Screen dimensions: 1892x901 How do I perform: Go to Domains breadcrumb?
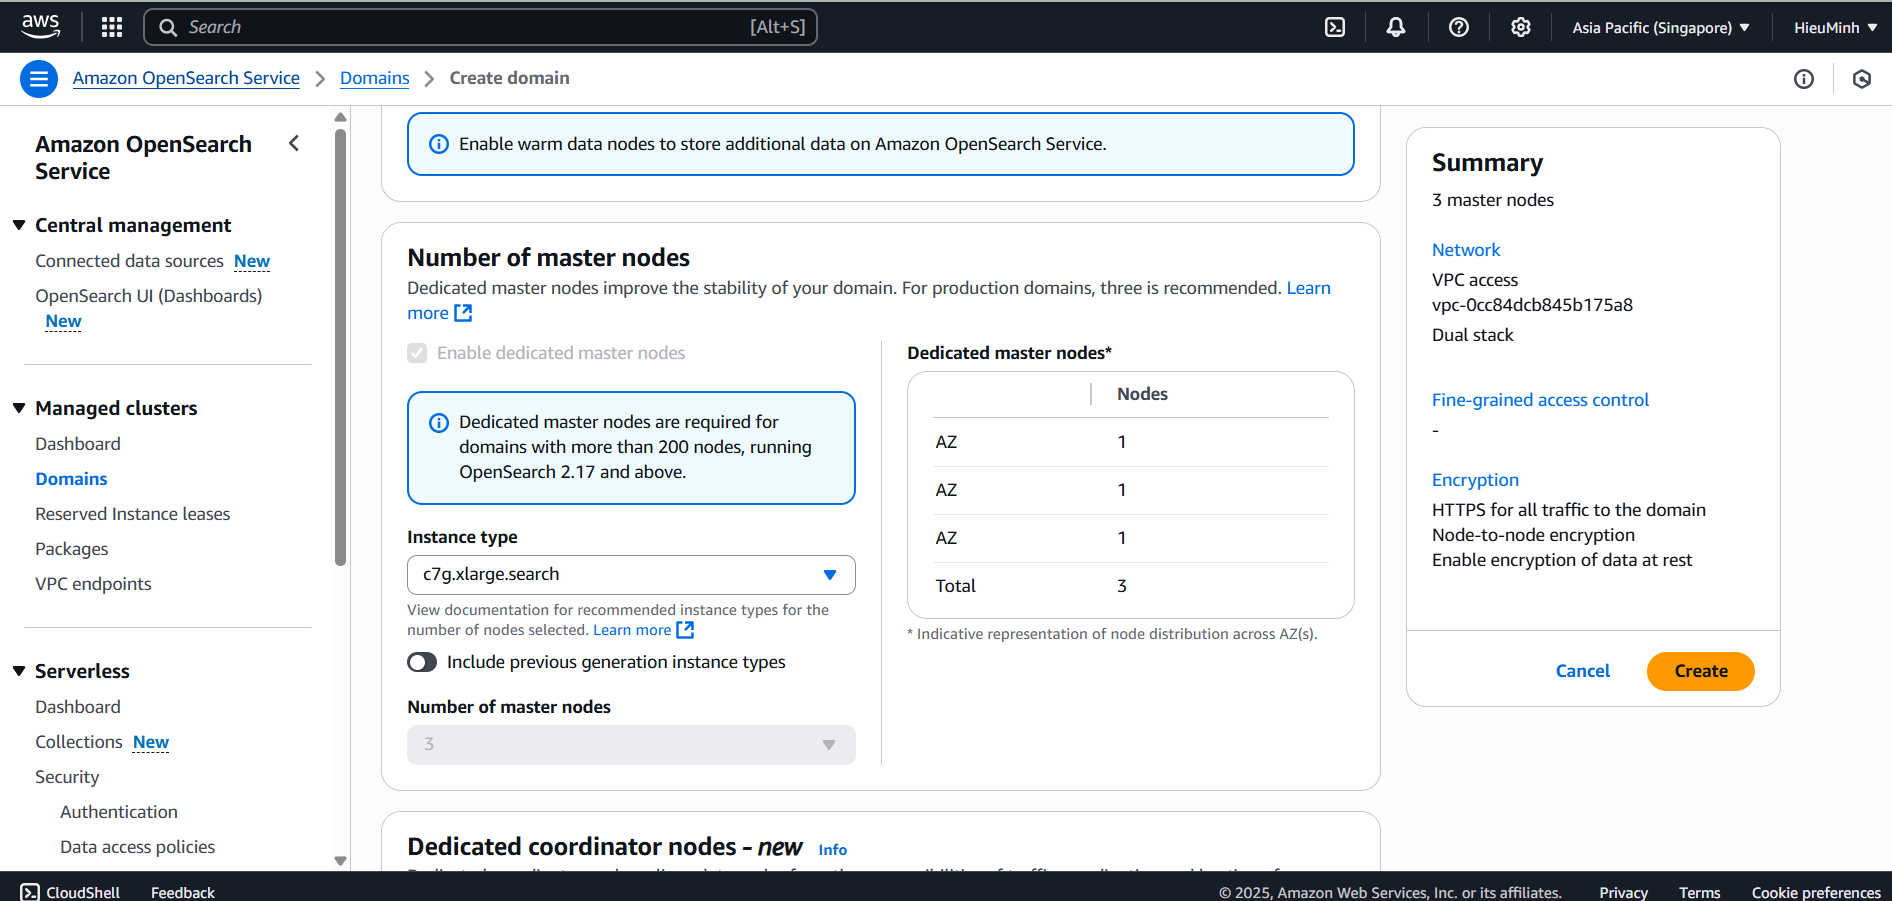click(375, 78)
